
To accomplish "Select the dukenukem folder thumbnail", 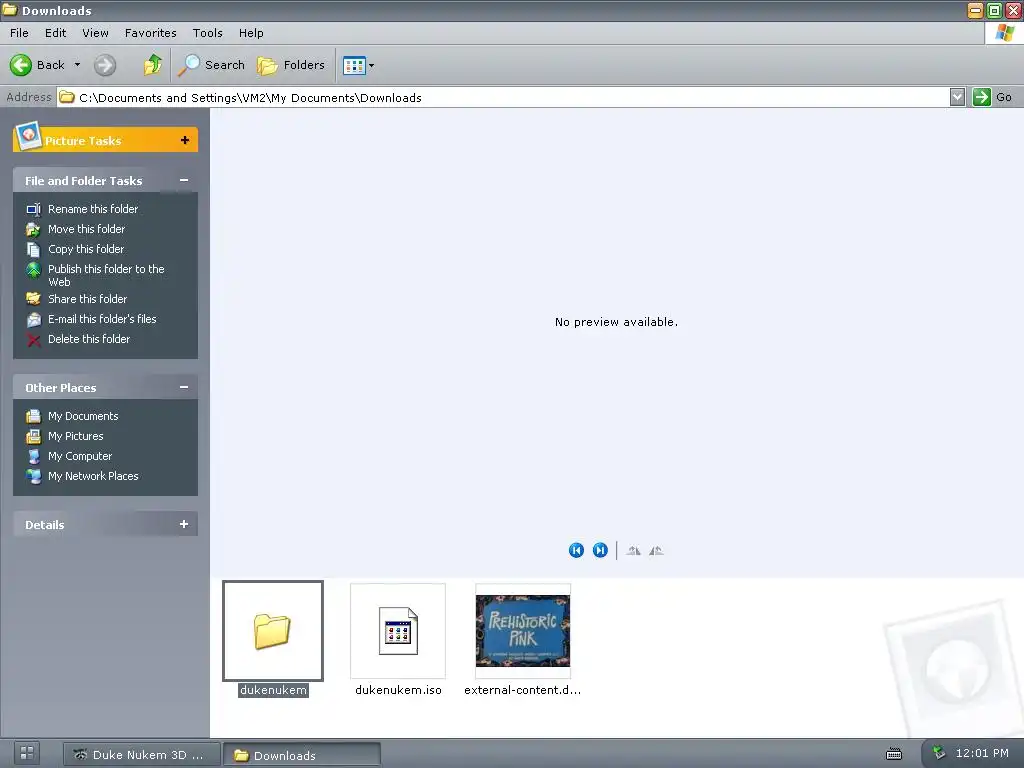I will (x=272, y=630).
